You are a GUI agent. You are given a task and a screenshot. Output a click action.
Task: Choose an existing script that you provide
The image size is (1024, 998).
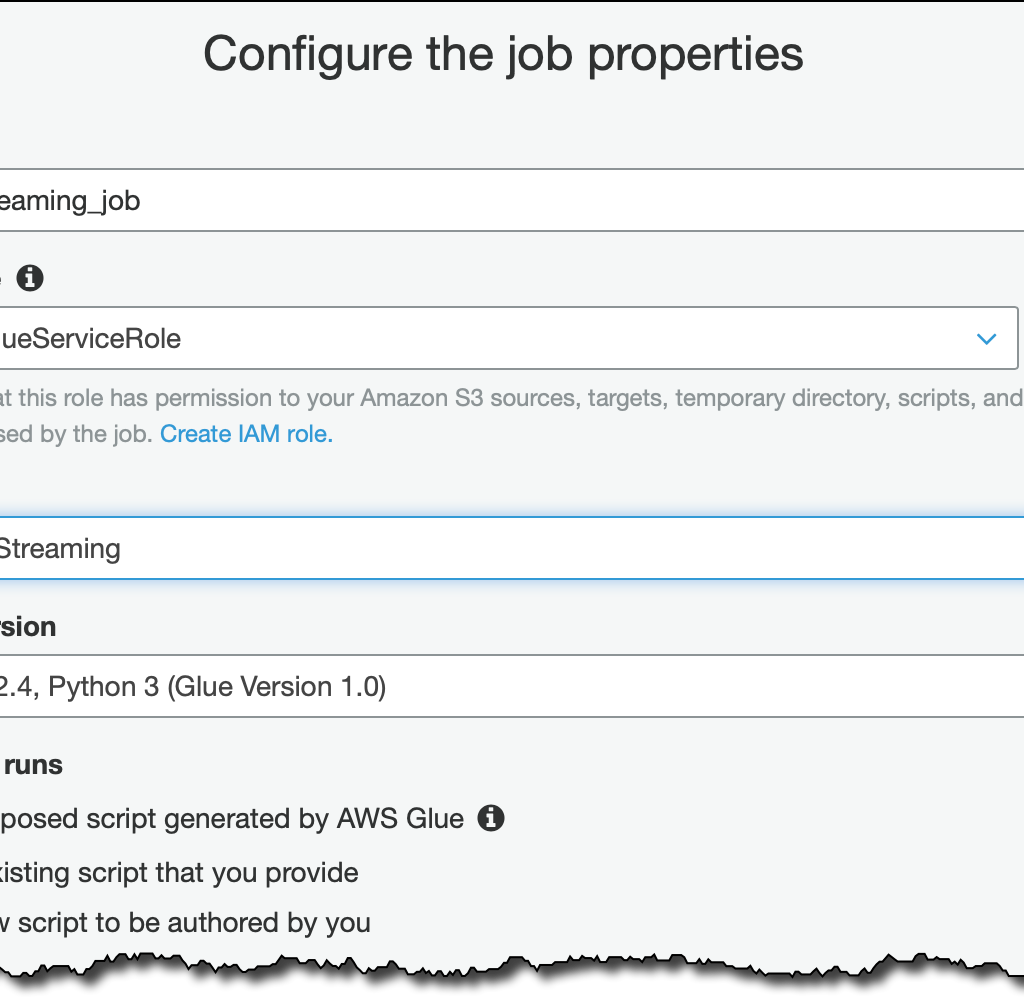pyautogui.click(x=180, y=872)
